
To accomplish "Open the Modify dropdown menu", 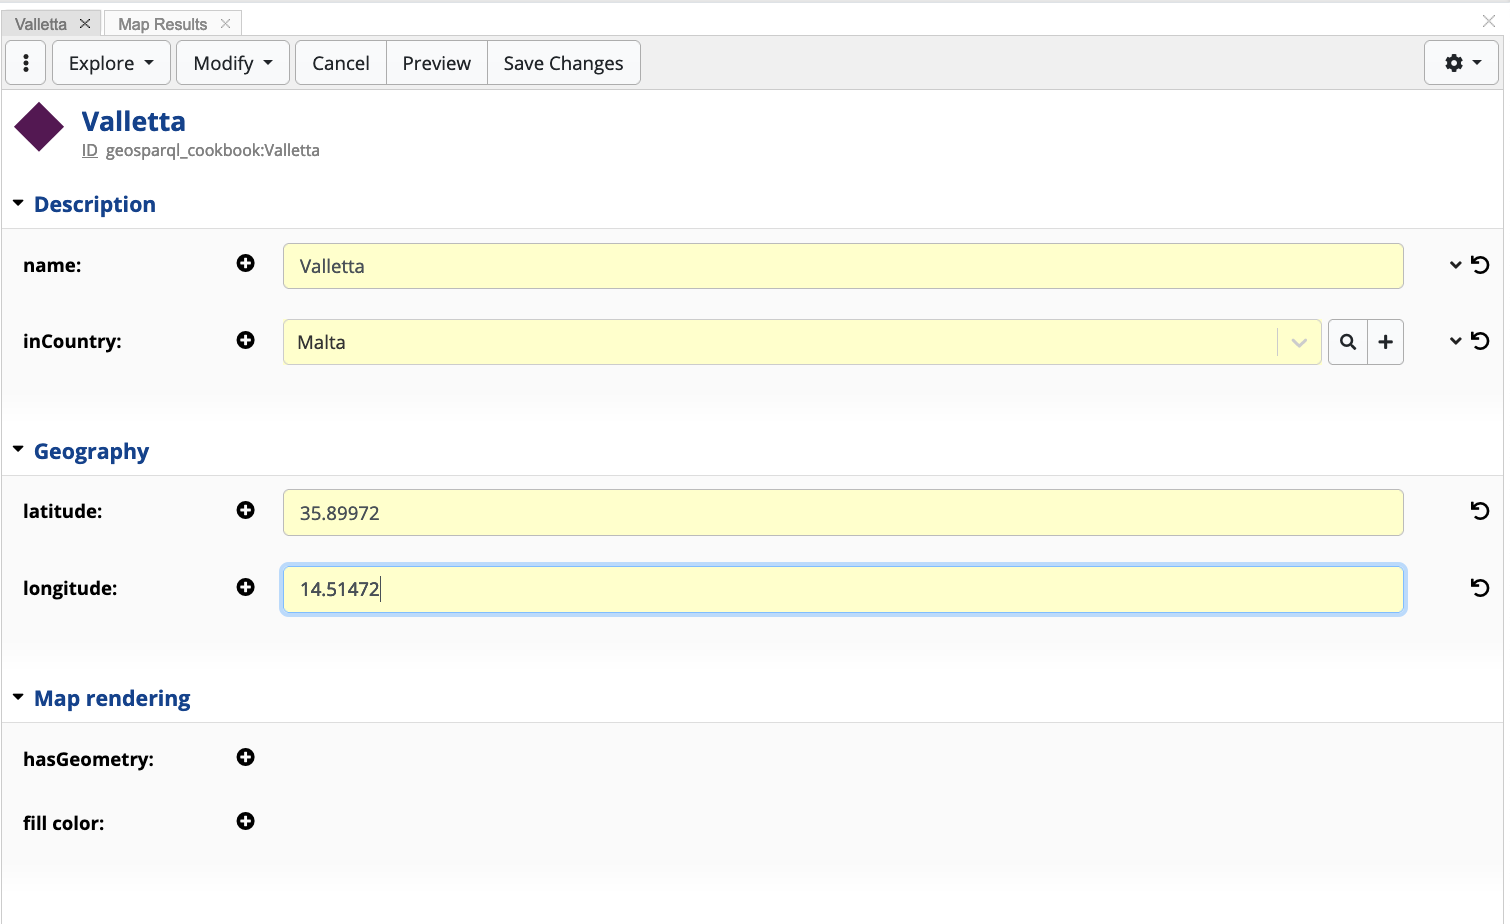I will click(x=233, y=63).
